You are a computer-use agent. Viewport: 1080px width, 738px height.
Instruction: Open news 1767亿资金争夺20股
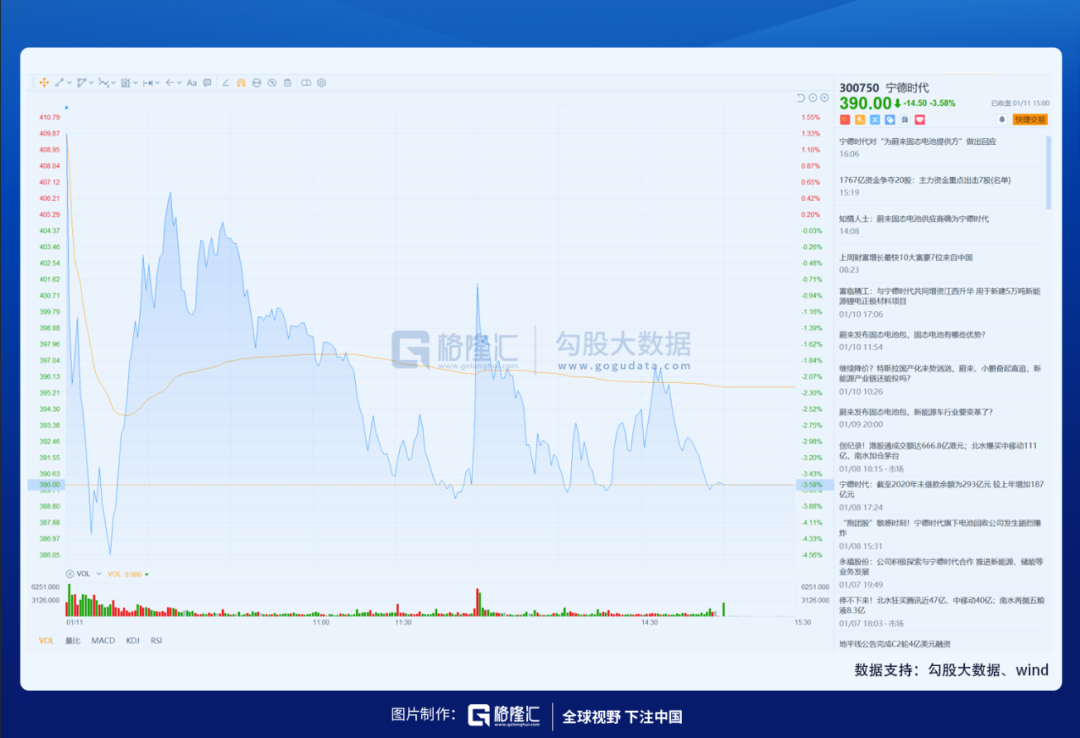[x=925, y=180]
